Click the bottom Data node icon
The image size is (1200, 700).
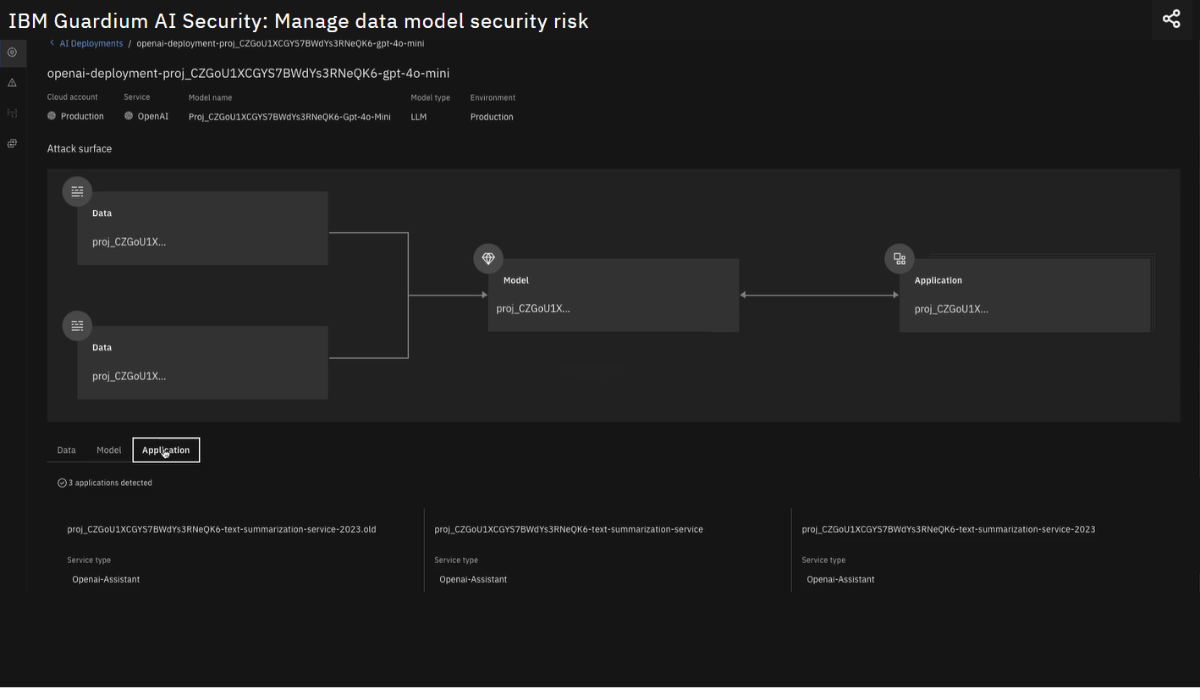[x=77, y=325]
